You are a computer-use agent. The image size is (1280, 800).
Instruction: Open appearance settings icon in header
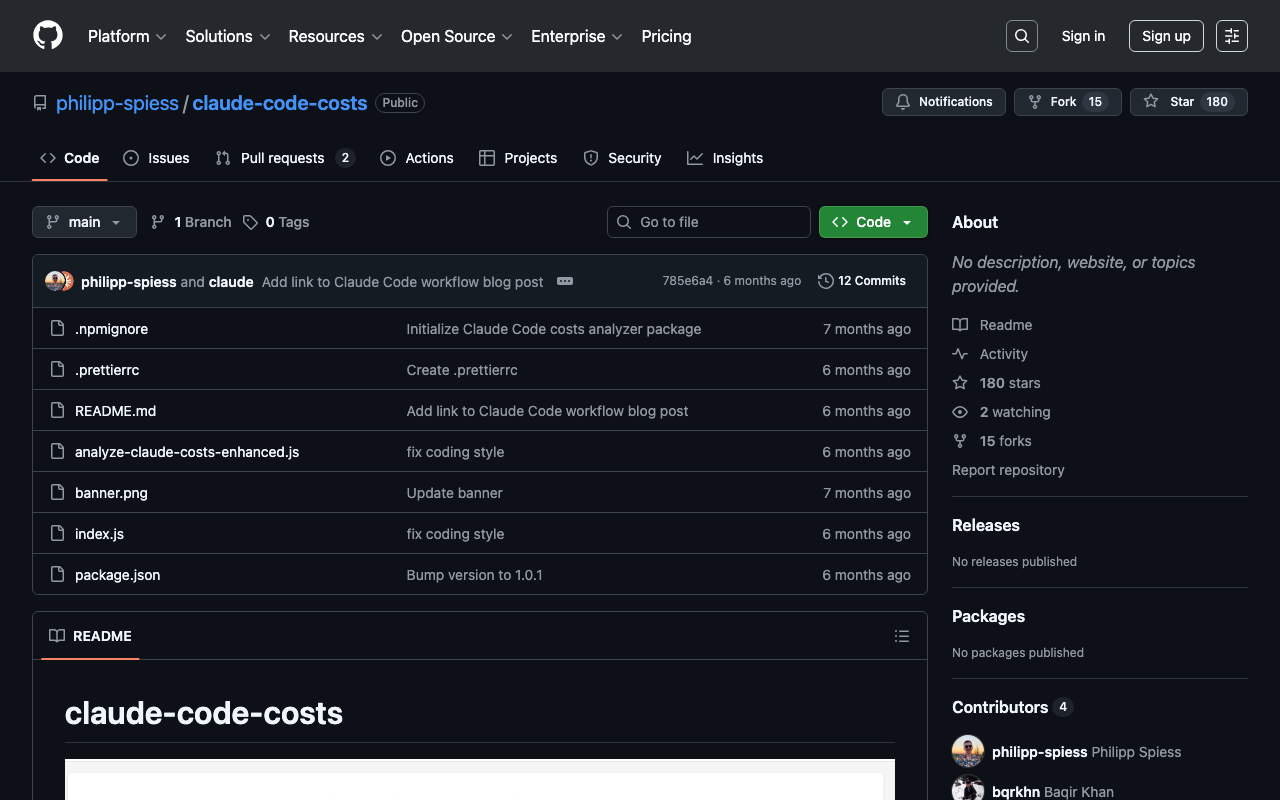(x=1231, y=36)
